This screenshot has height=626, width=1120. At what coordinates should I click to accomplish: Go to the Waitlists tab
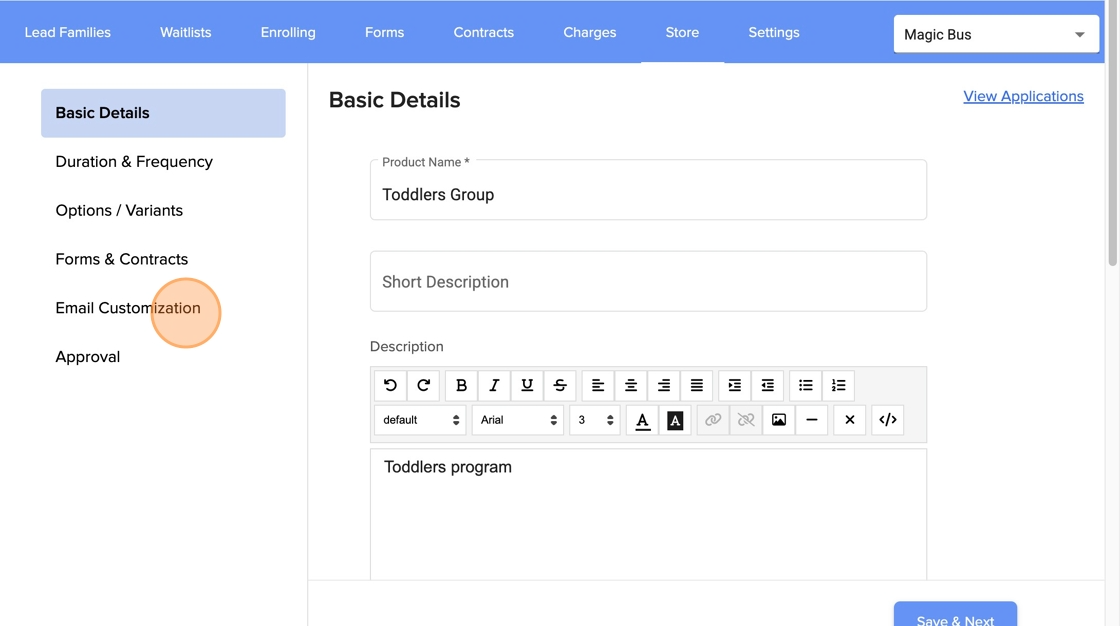click(x=186, y=32)
